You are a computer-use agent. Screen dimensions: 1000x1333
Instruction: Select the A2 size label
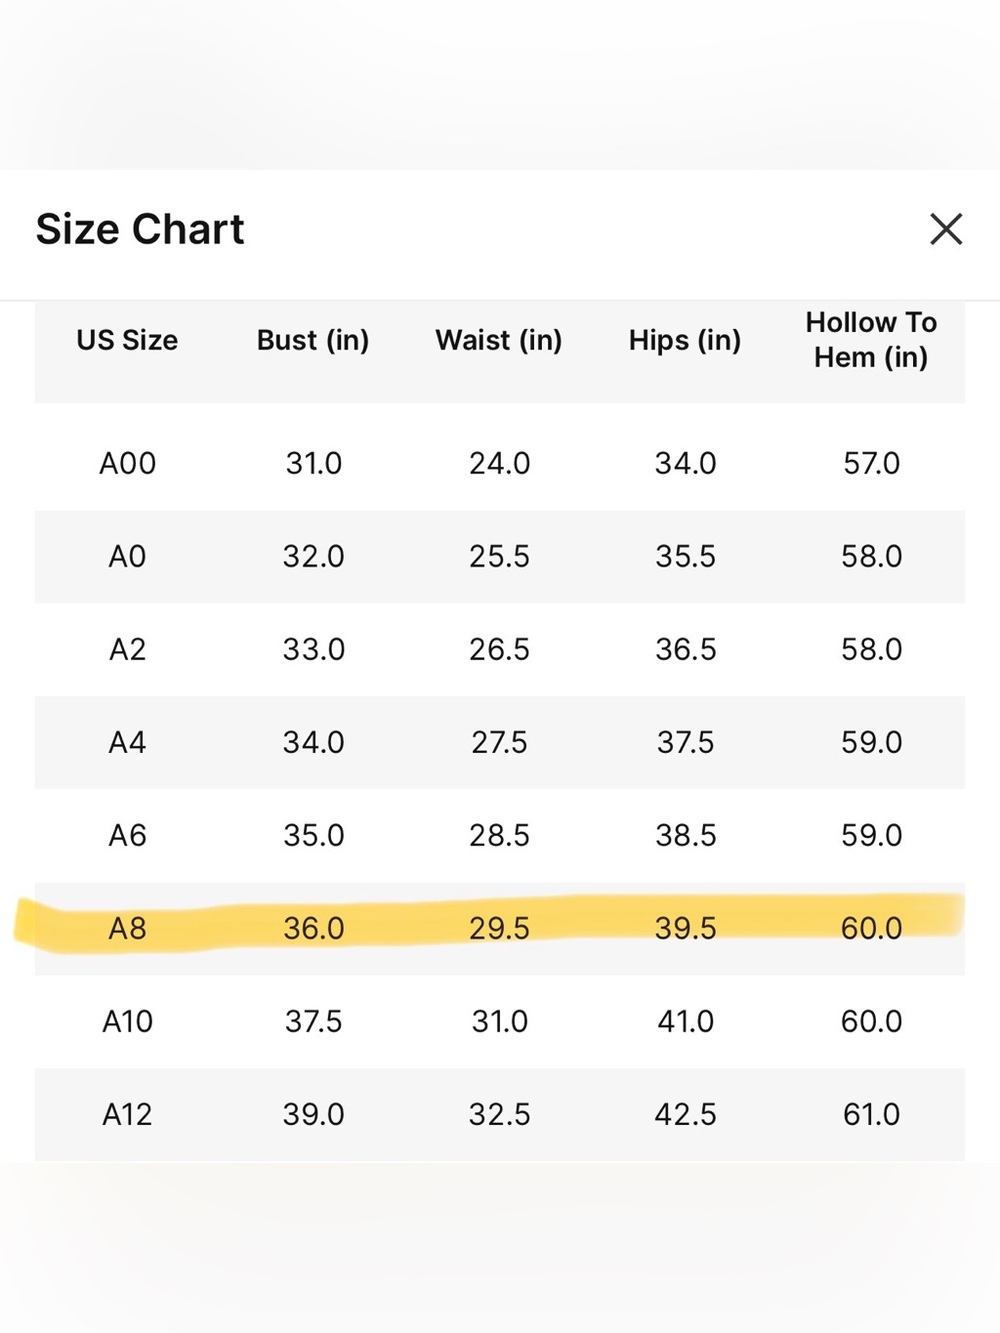click(127, 649)
